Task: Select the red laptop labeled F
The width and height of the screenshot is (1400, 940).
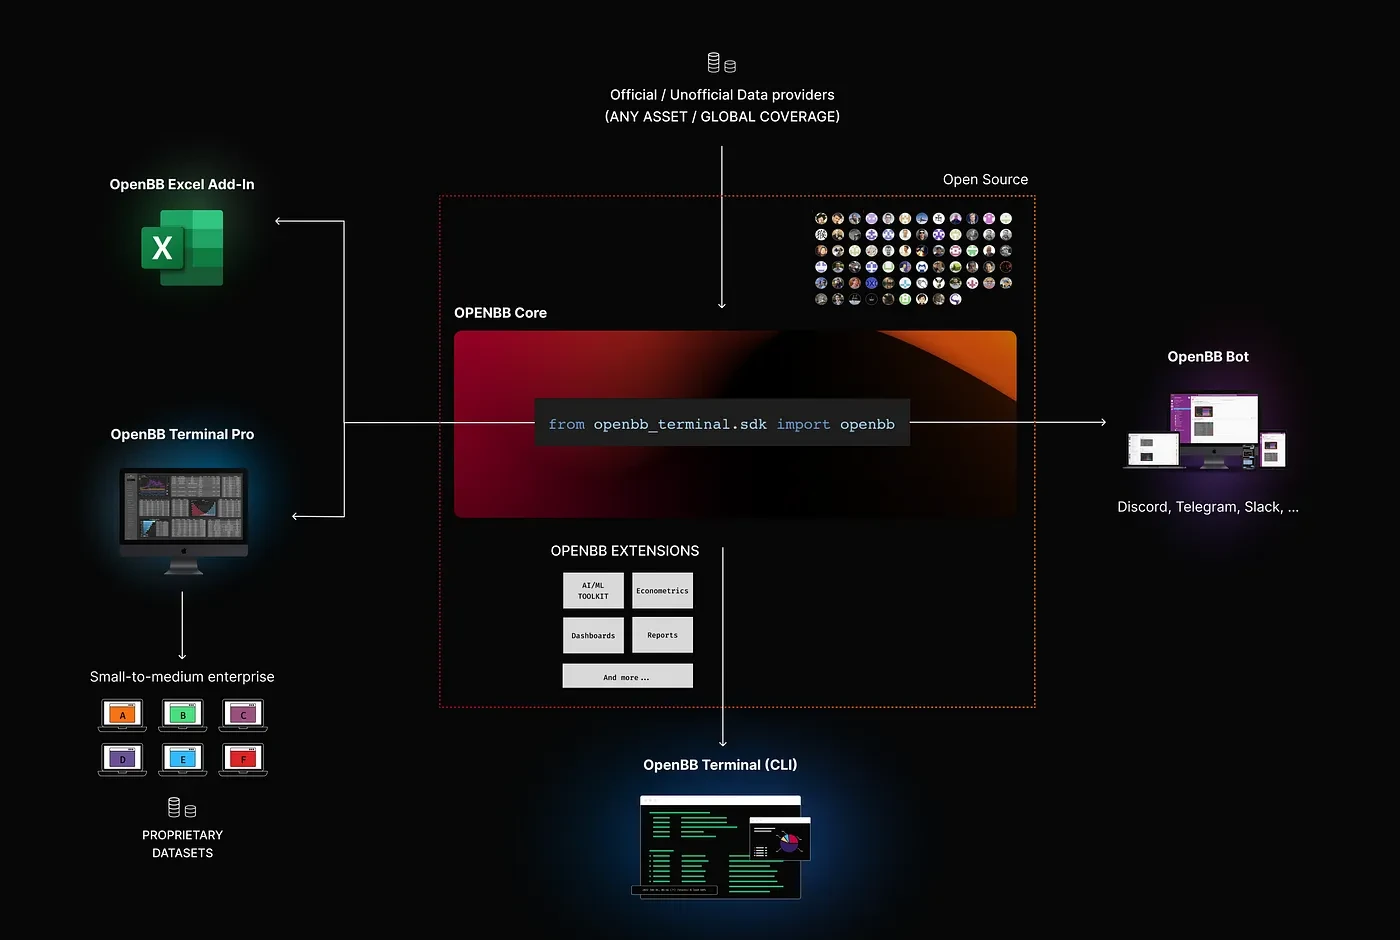Action: [243, 759]
